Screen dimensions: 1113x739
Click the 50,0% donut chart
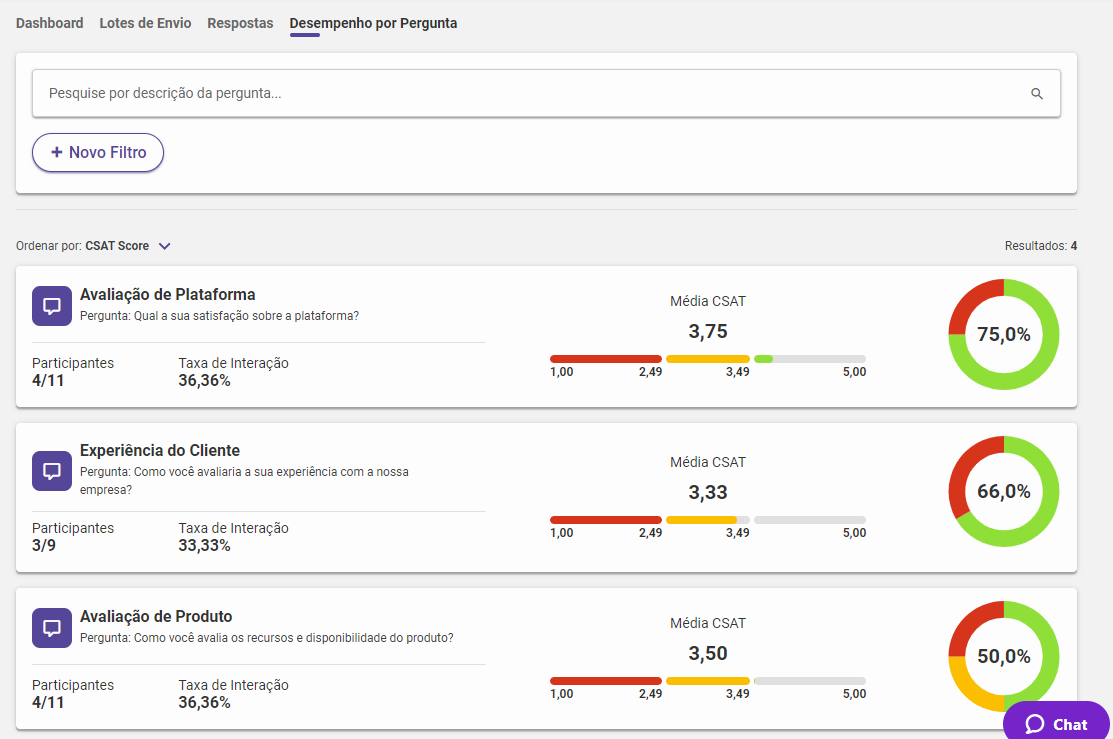(x=1003, y=656)
